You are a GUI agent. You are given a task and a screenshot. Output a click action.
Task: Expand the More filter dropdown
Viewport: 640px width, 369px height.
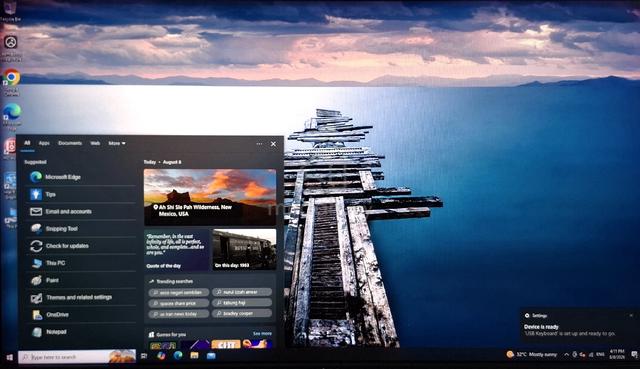pyautogui.click(x=117, y=143)
